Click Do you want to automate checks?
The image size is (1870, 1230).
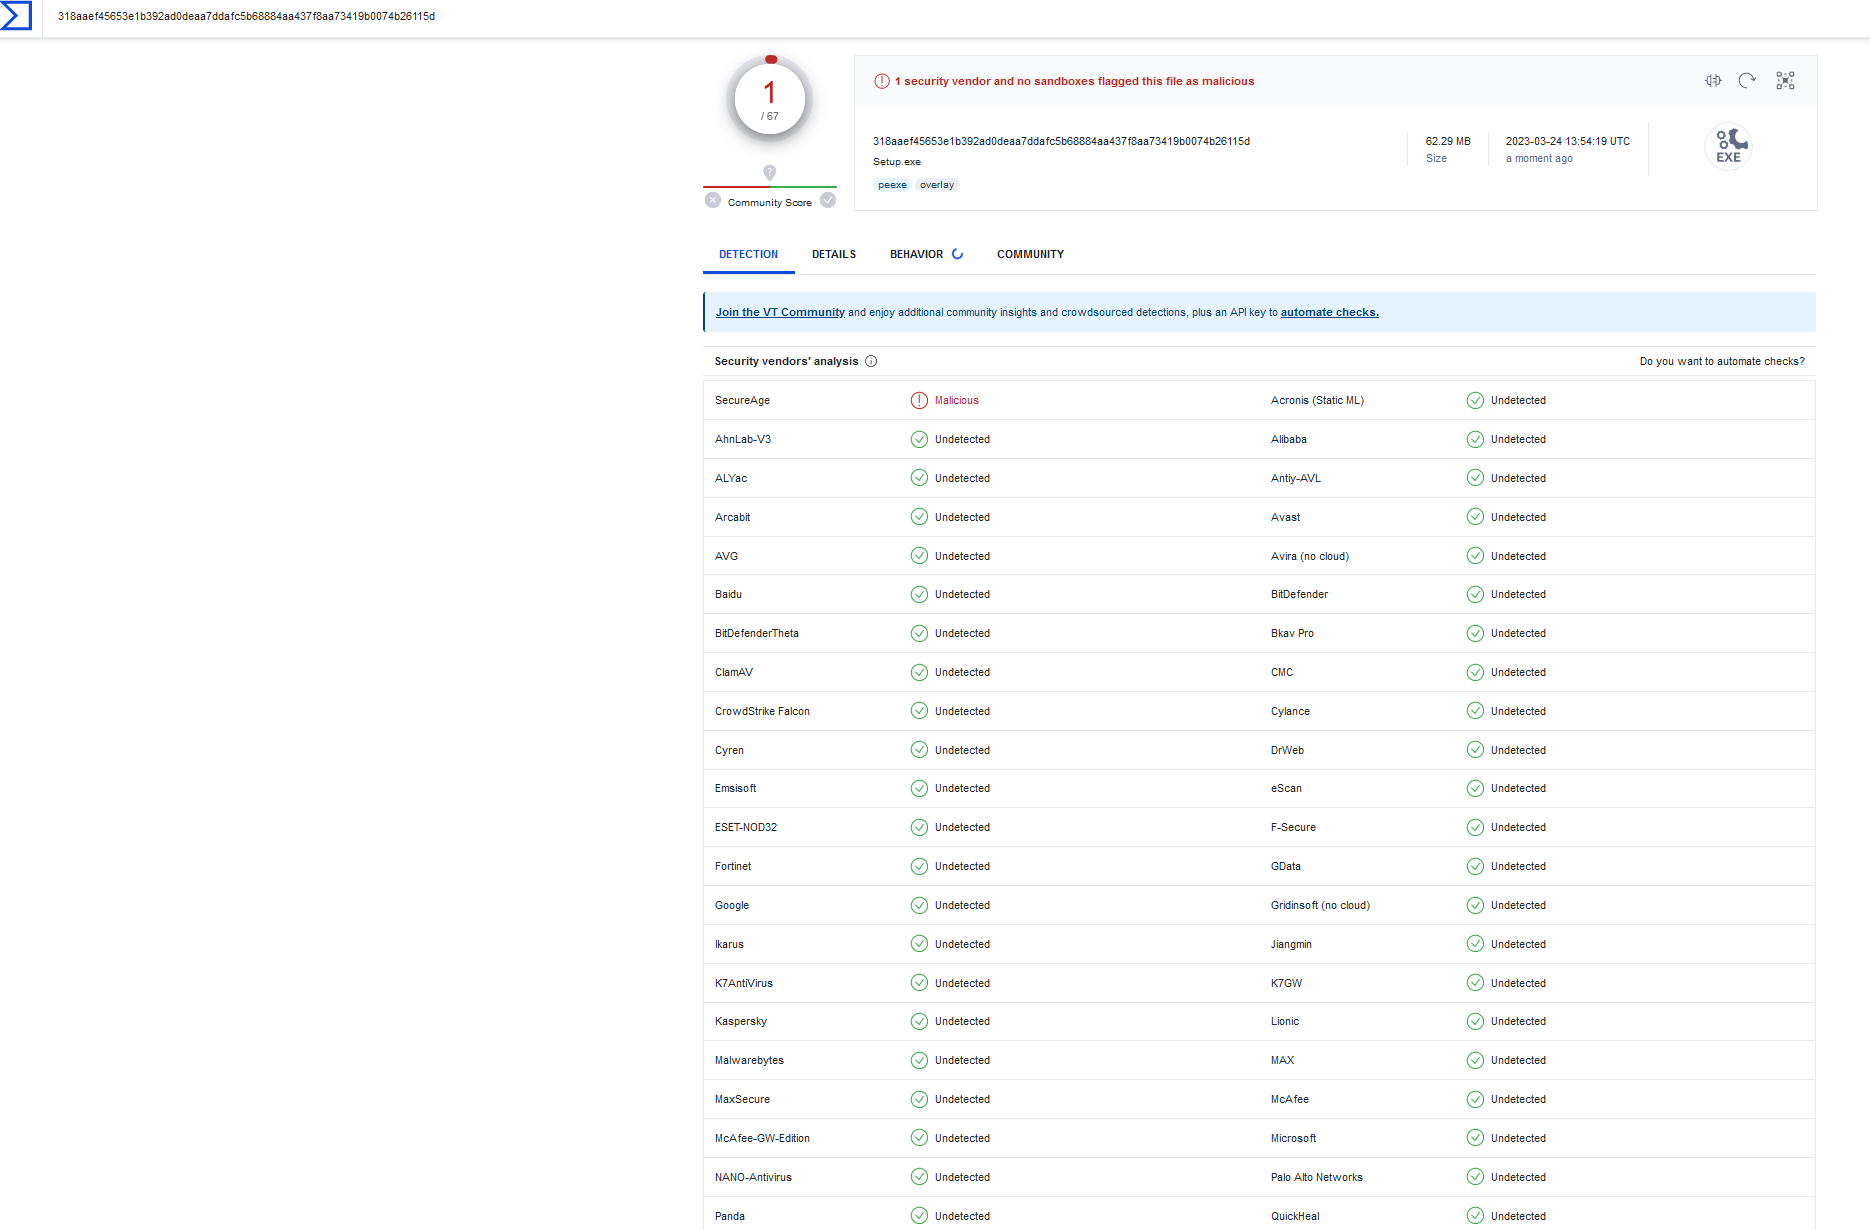click(1722, 362)
